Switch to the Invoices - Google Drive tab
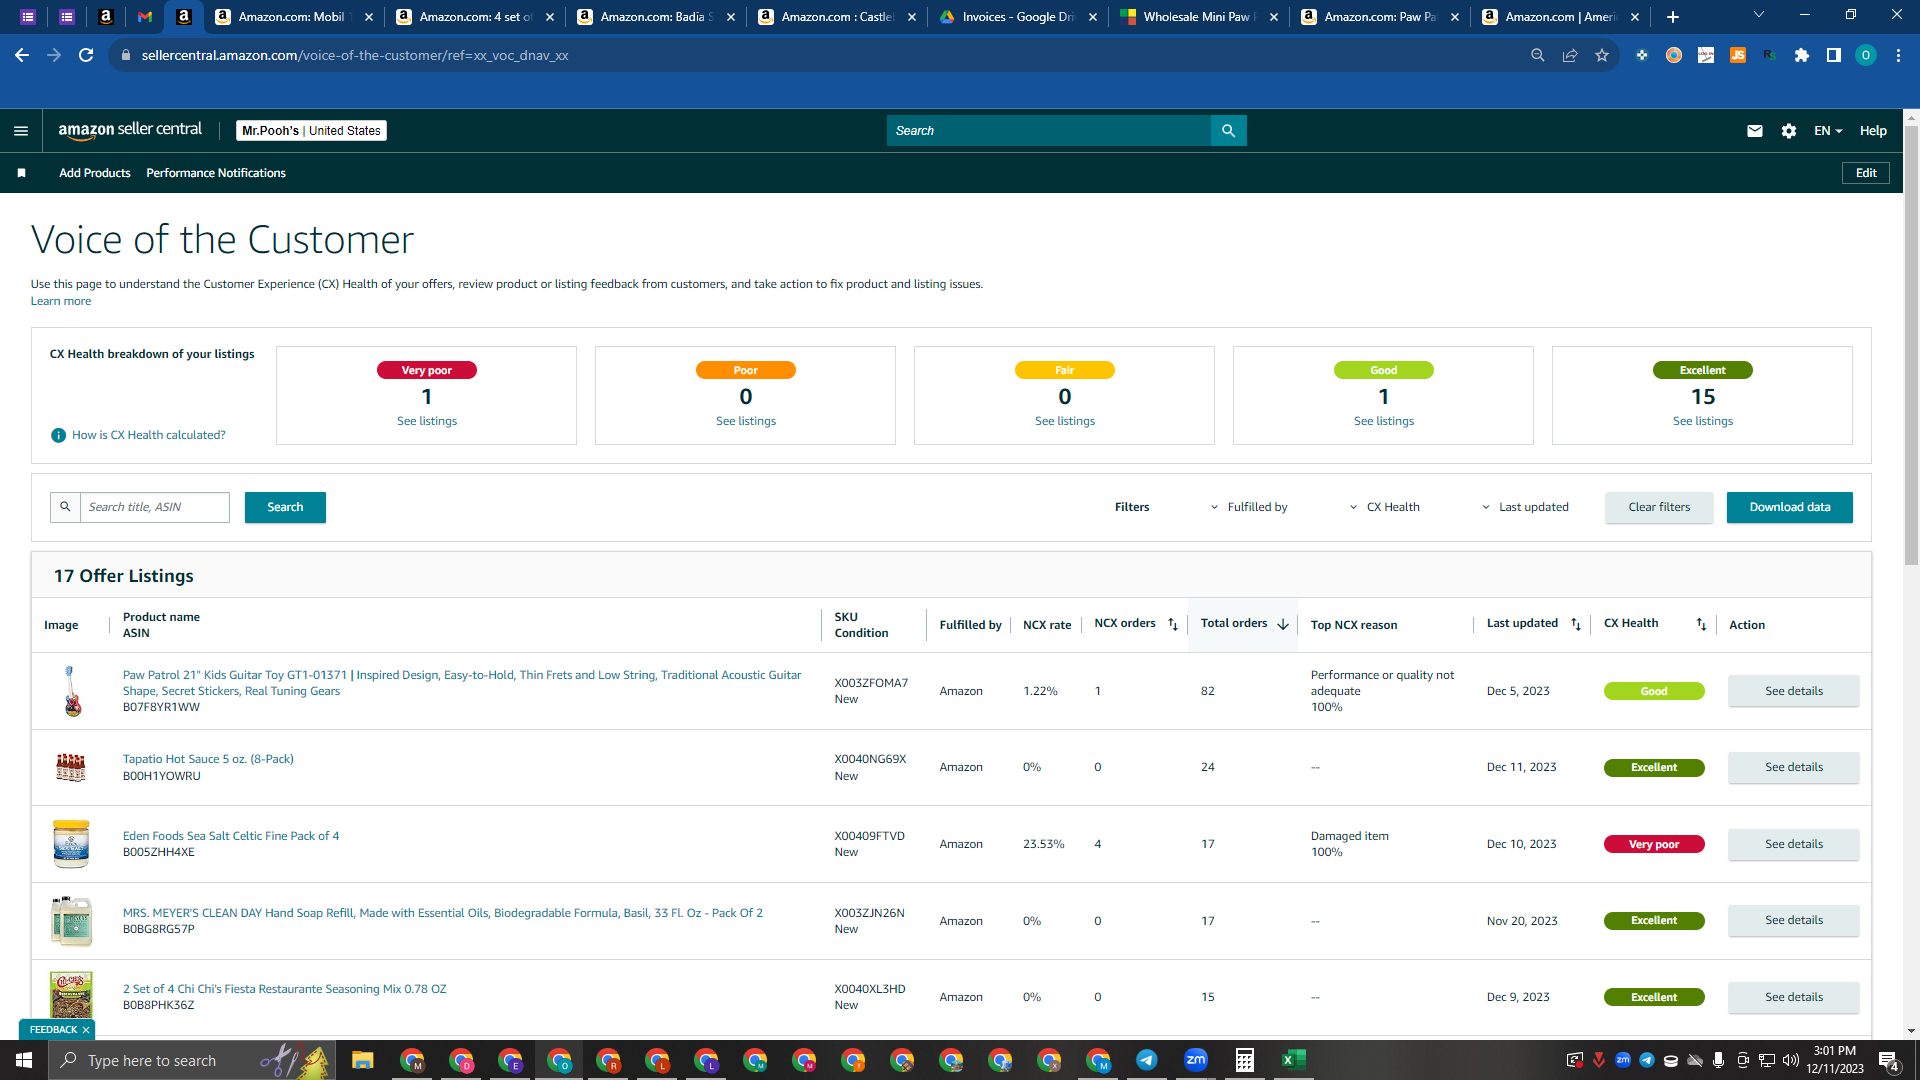The height and width of the screenshot is (1080, 1920). click(1018, 17)
